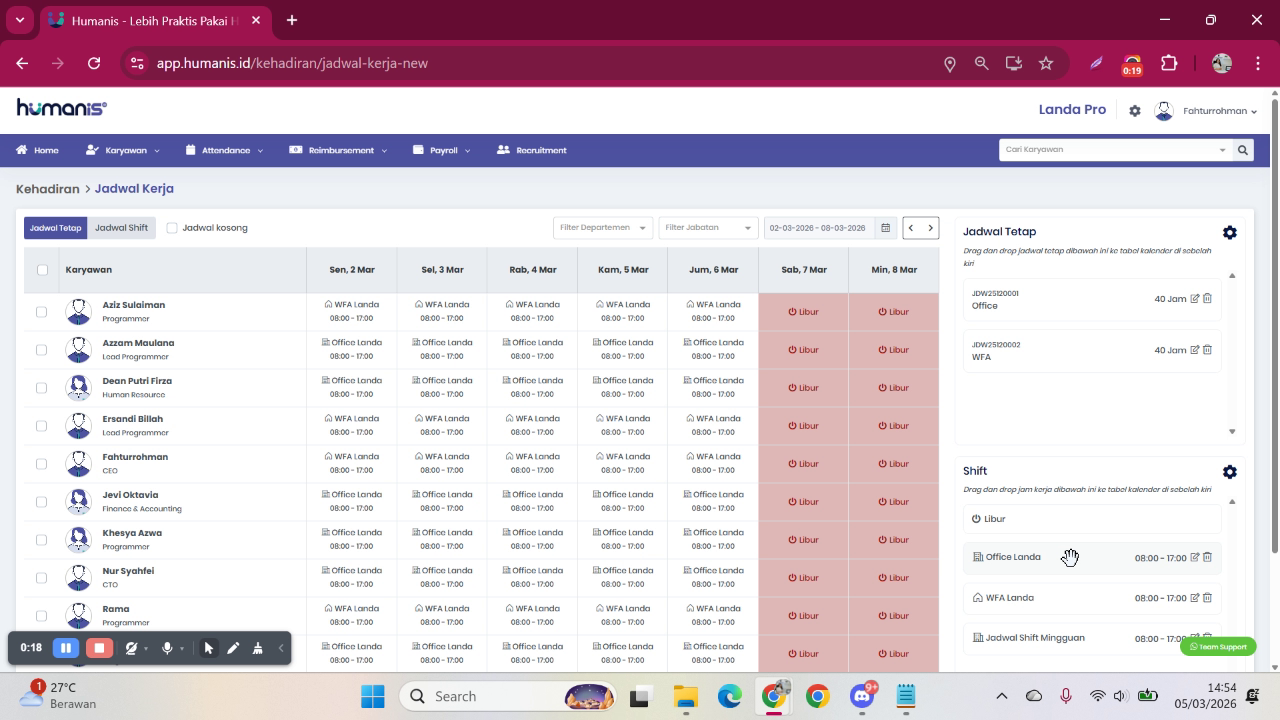Screen dimensions: 1280x720
Task: Stop the screen recording
Action: [x=99, y=648]
